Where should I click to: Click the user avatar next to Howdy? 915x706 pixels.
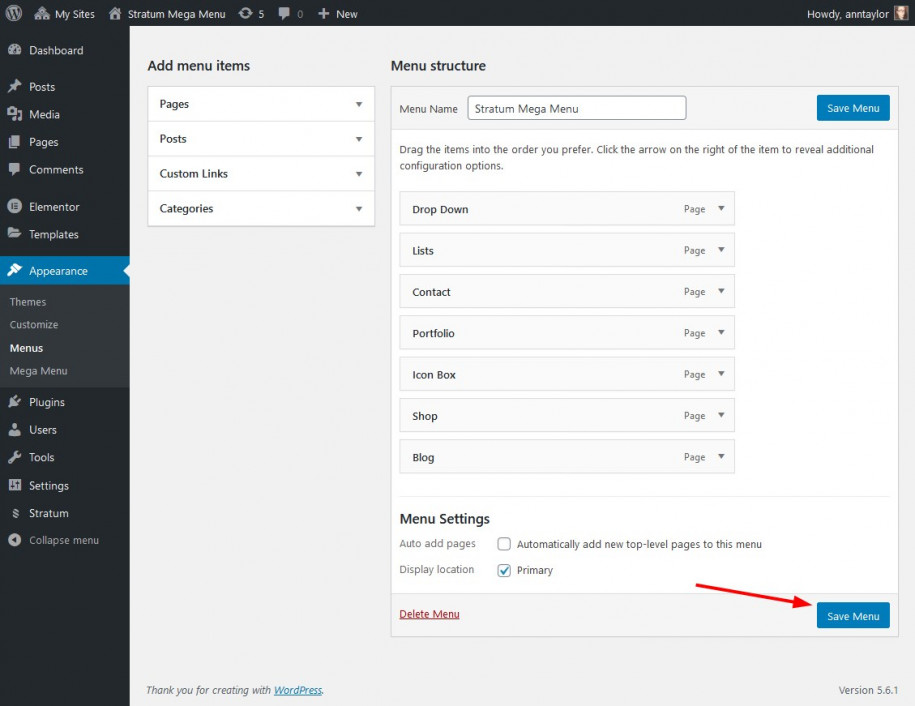click(901, 13)
